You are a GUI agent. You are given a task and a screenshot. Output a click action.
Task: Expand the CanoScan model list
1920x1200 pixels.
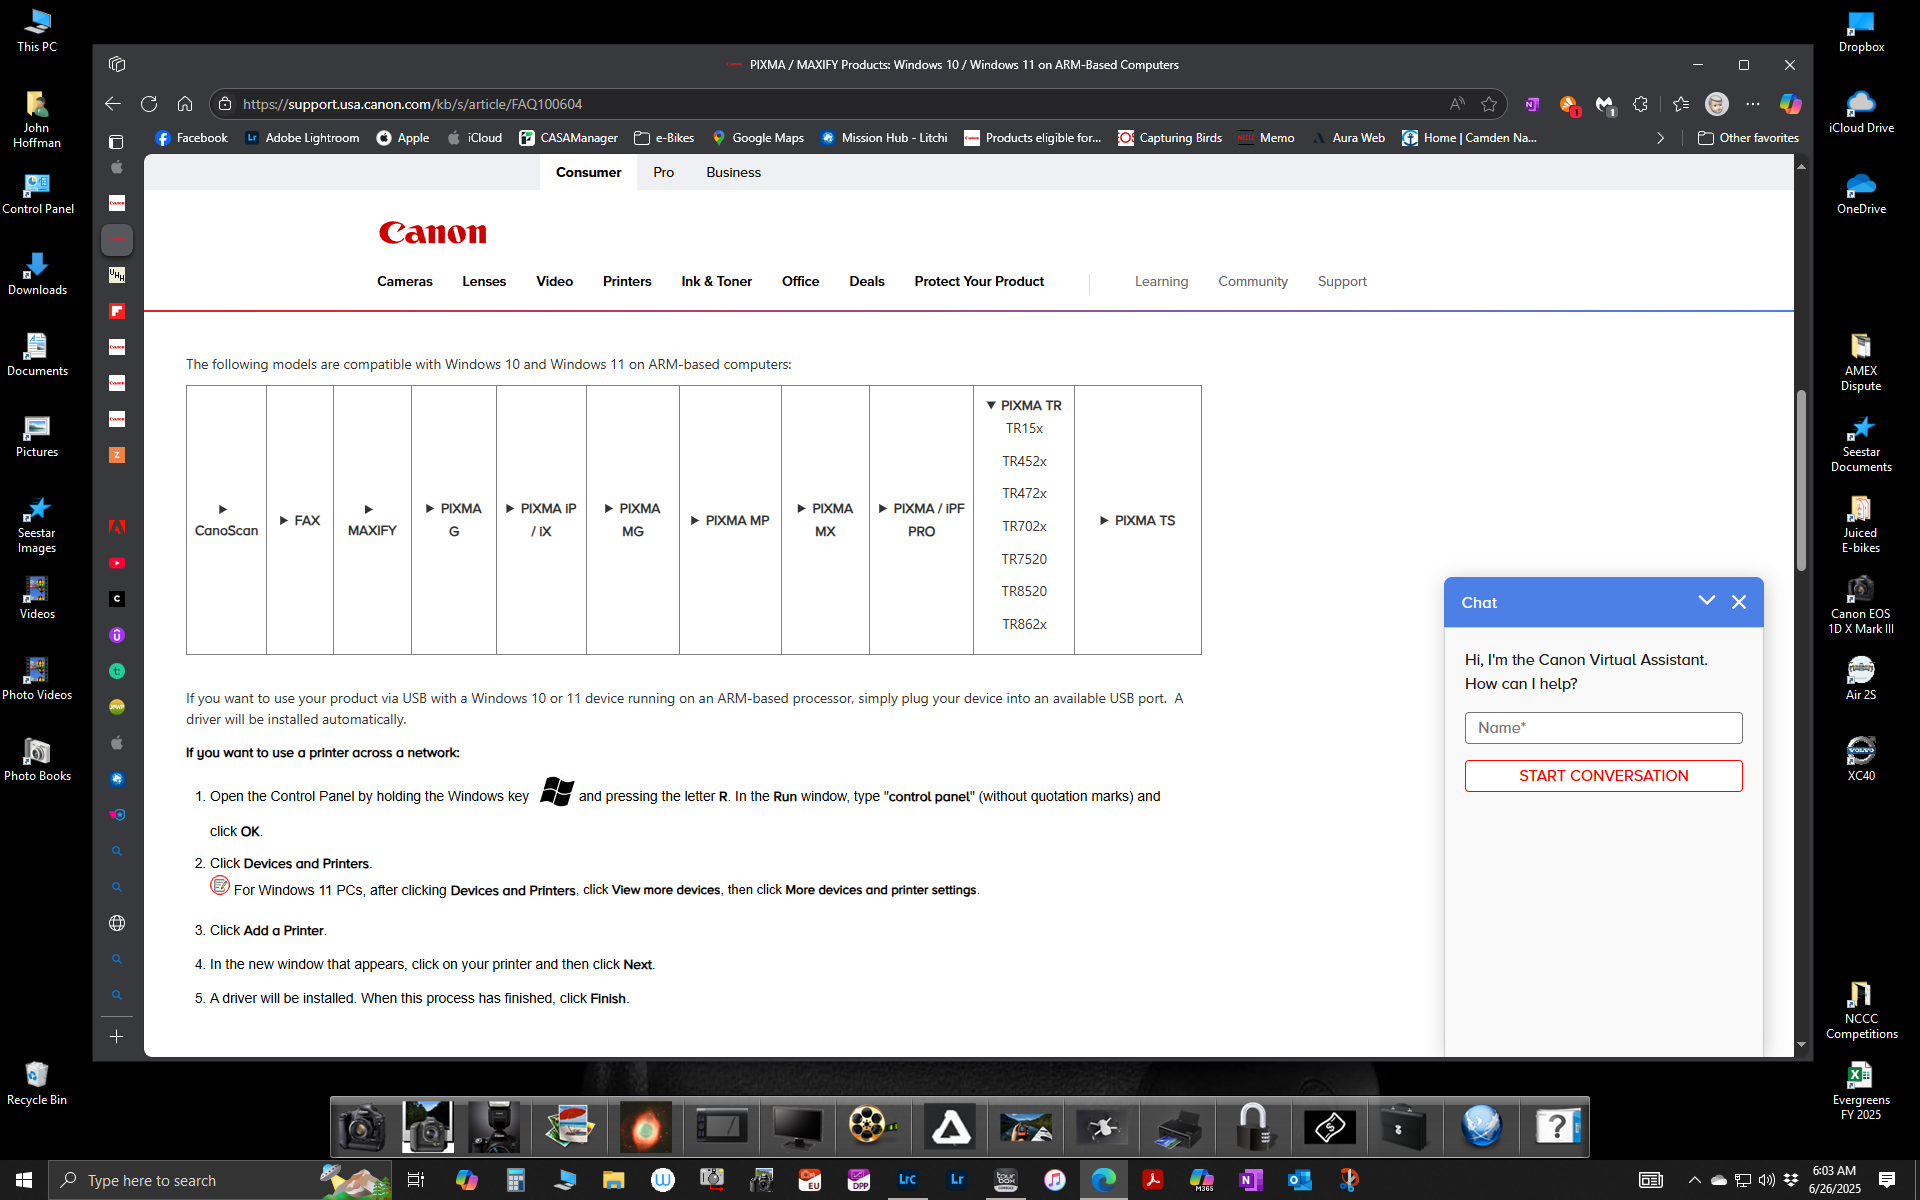point(225,520)
